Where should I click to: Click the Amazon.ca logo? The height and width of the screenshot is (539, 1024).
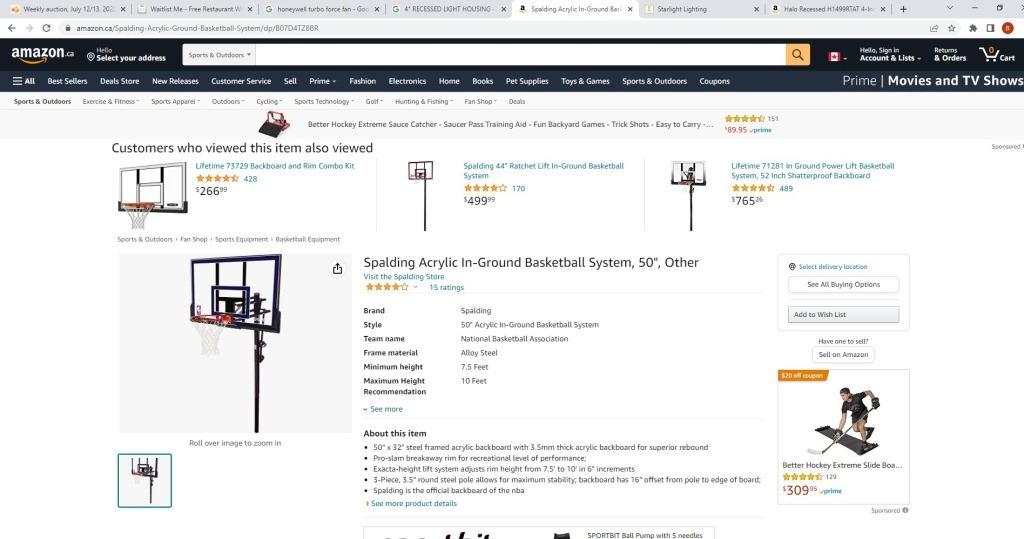coord(42,54)
